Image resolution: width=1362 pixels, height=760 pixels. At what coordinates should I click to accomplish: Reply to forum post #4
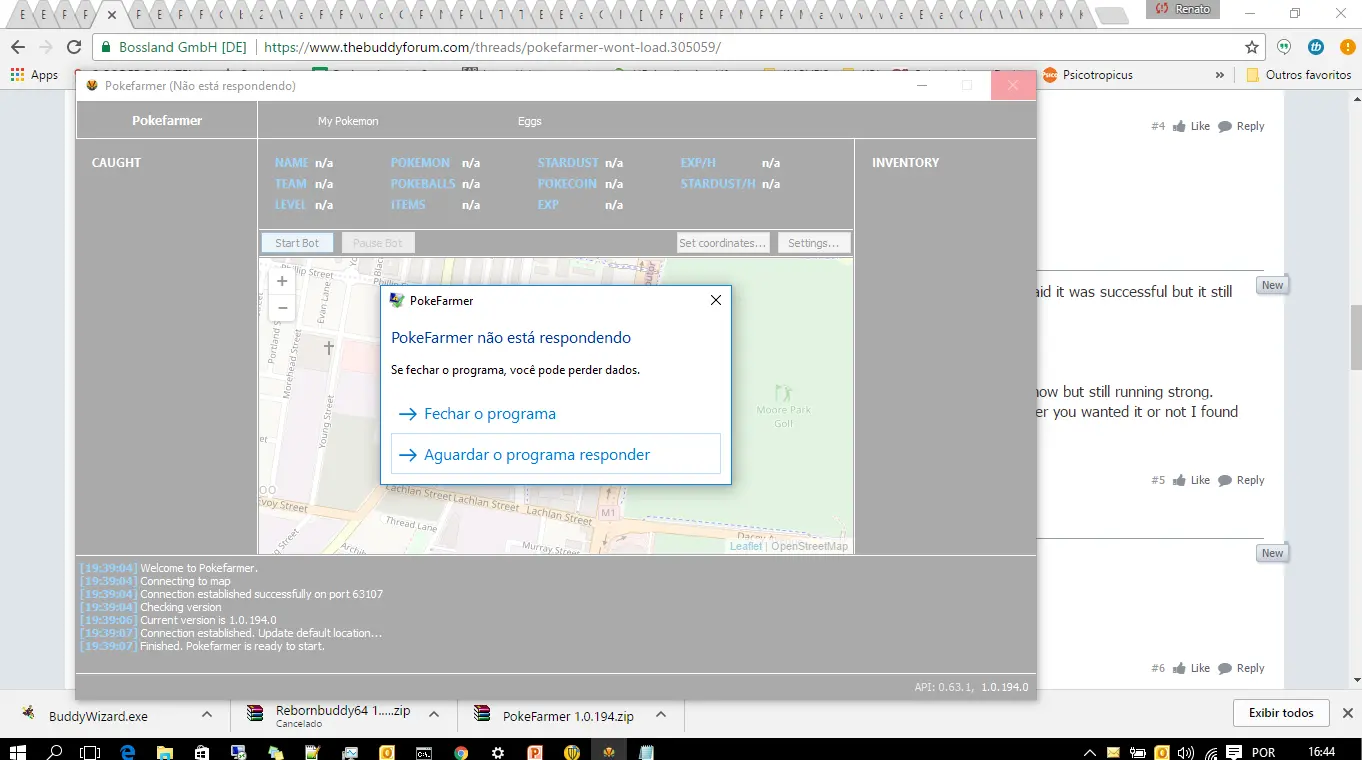pyautogui.click(x=1242, y=126)
